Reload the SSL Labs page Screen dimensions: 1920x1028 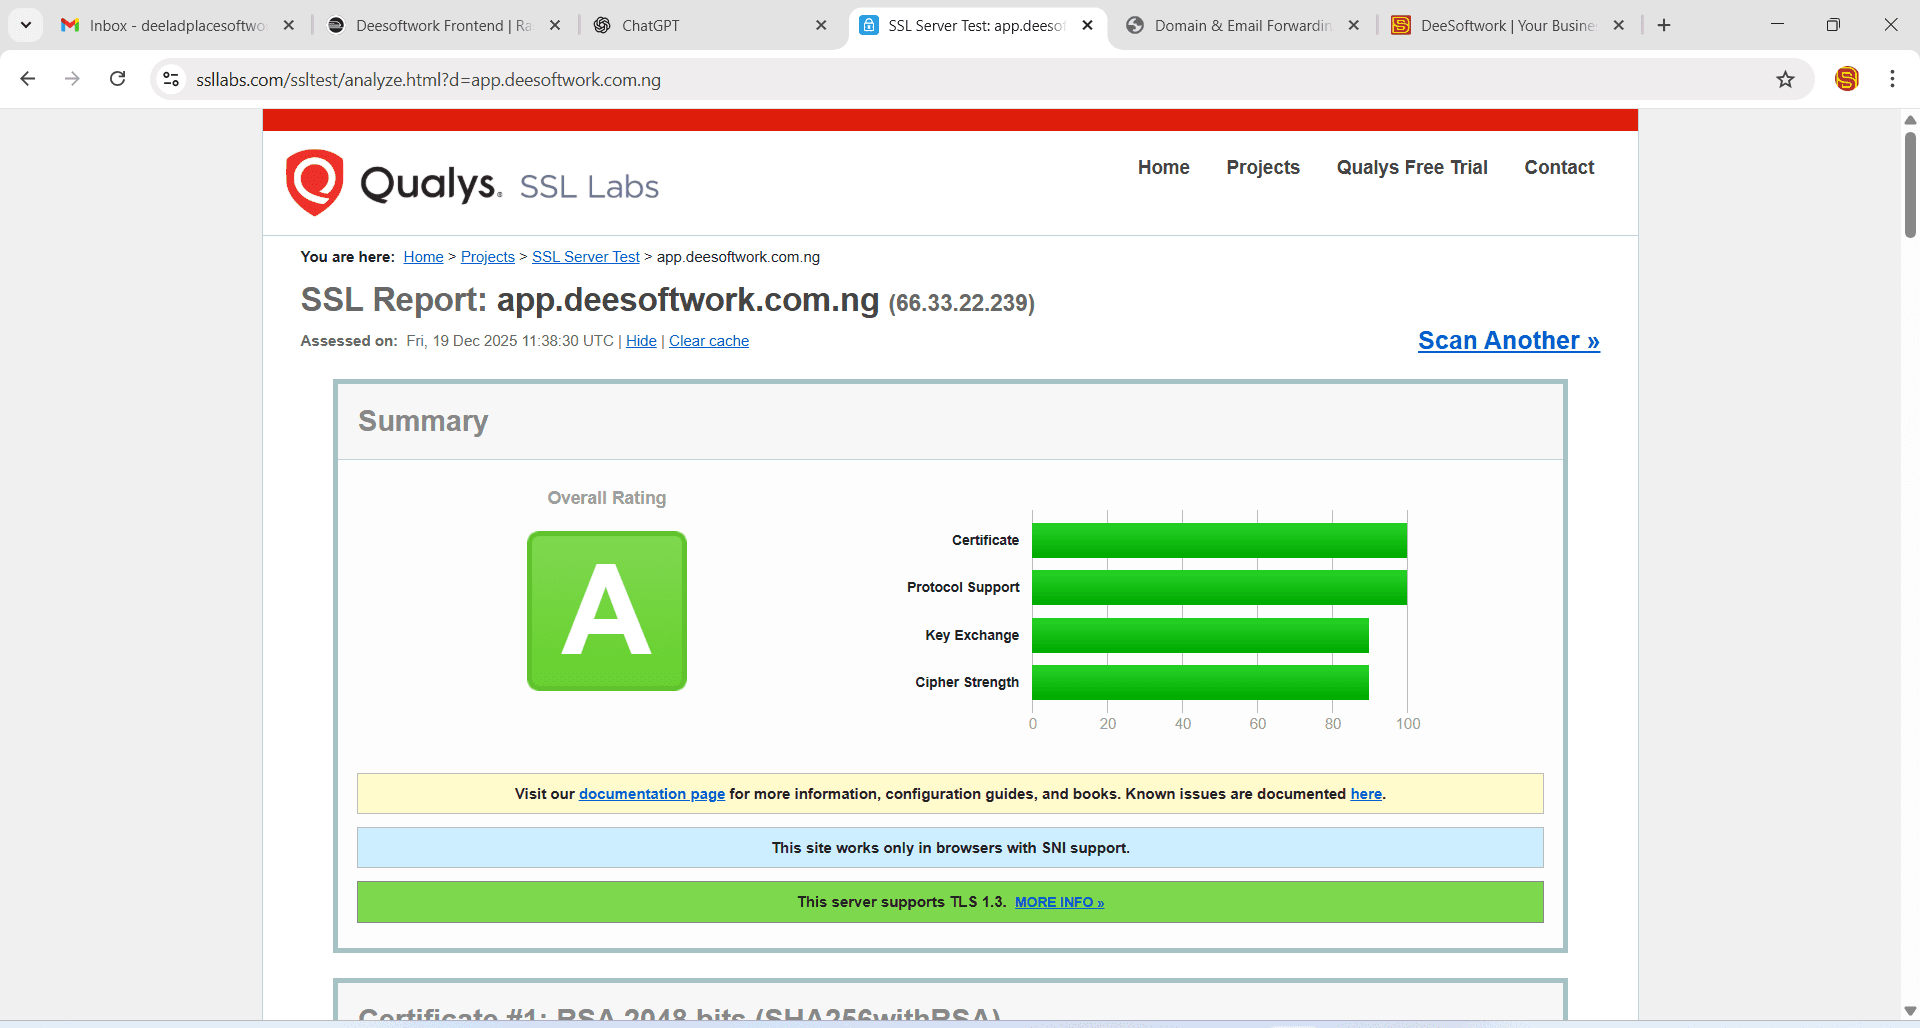coord(117,79)
